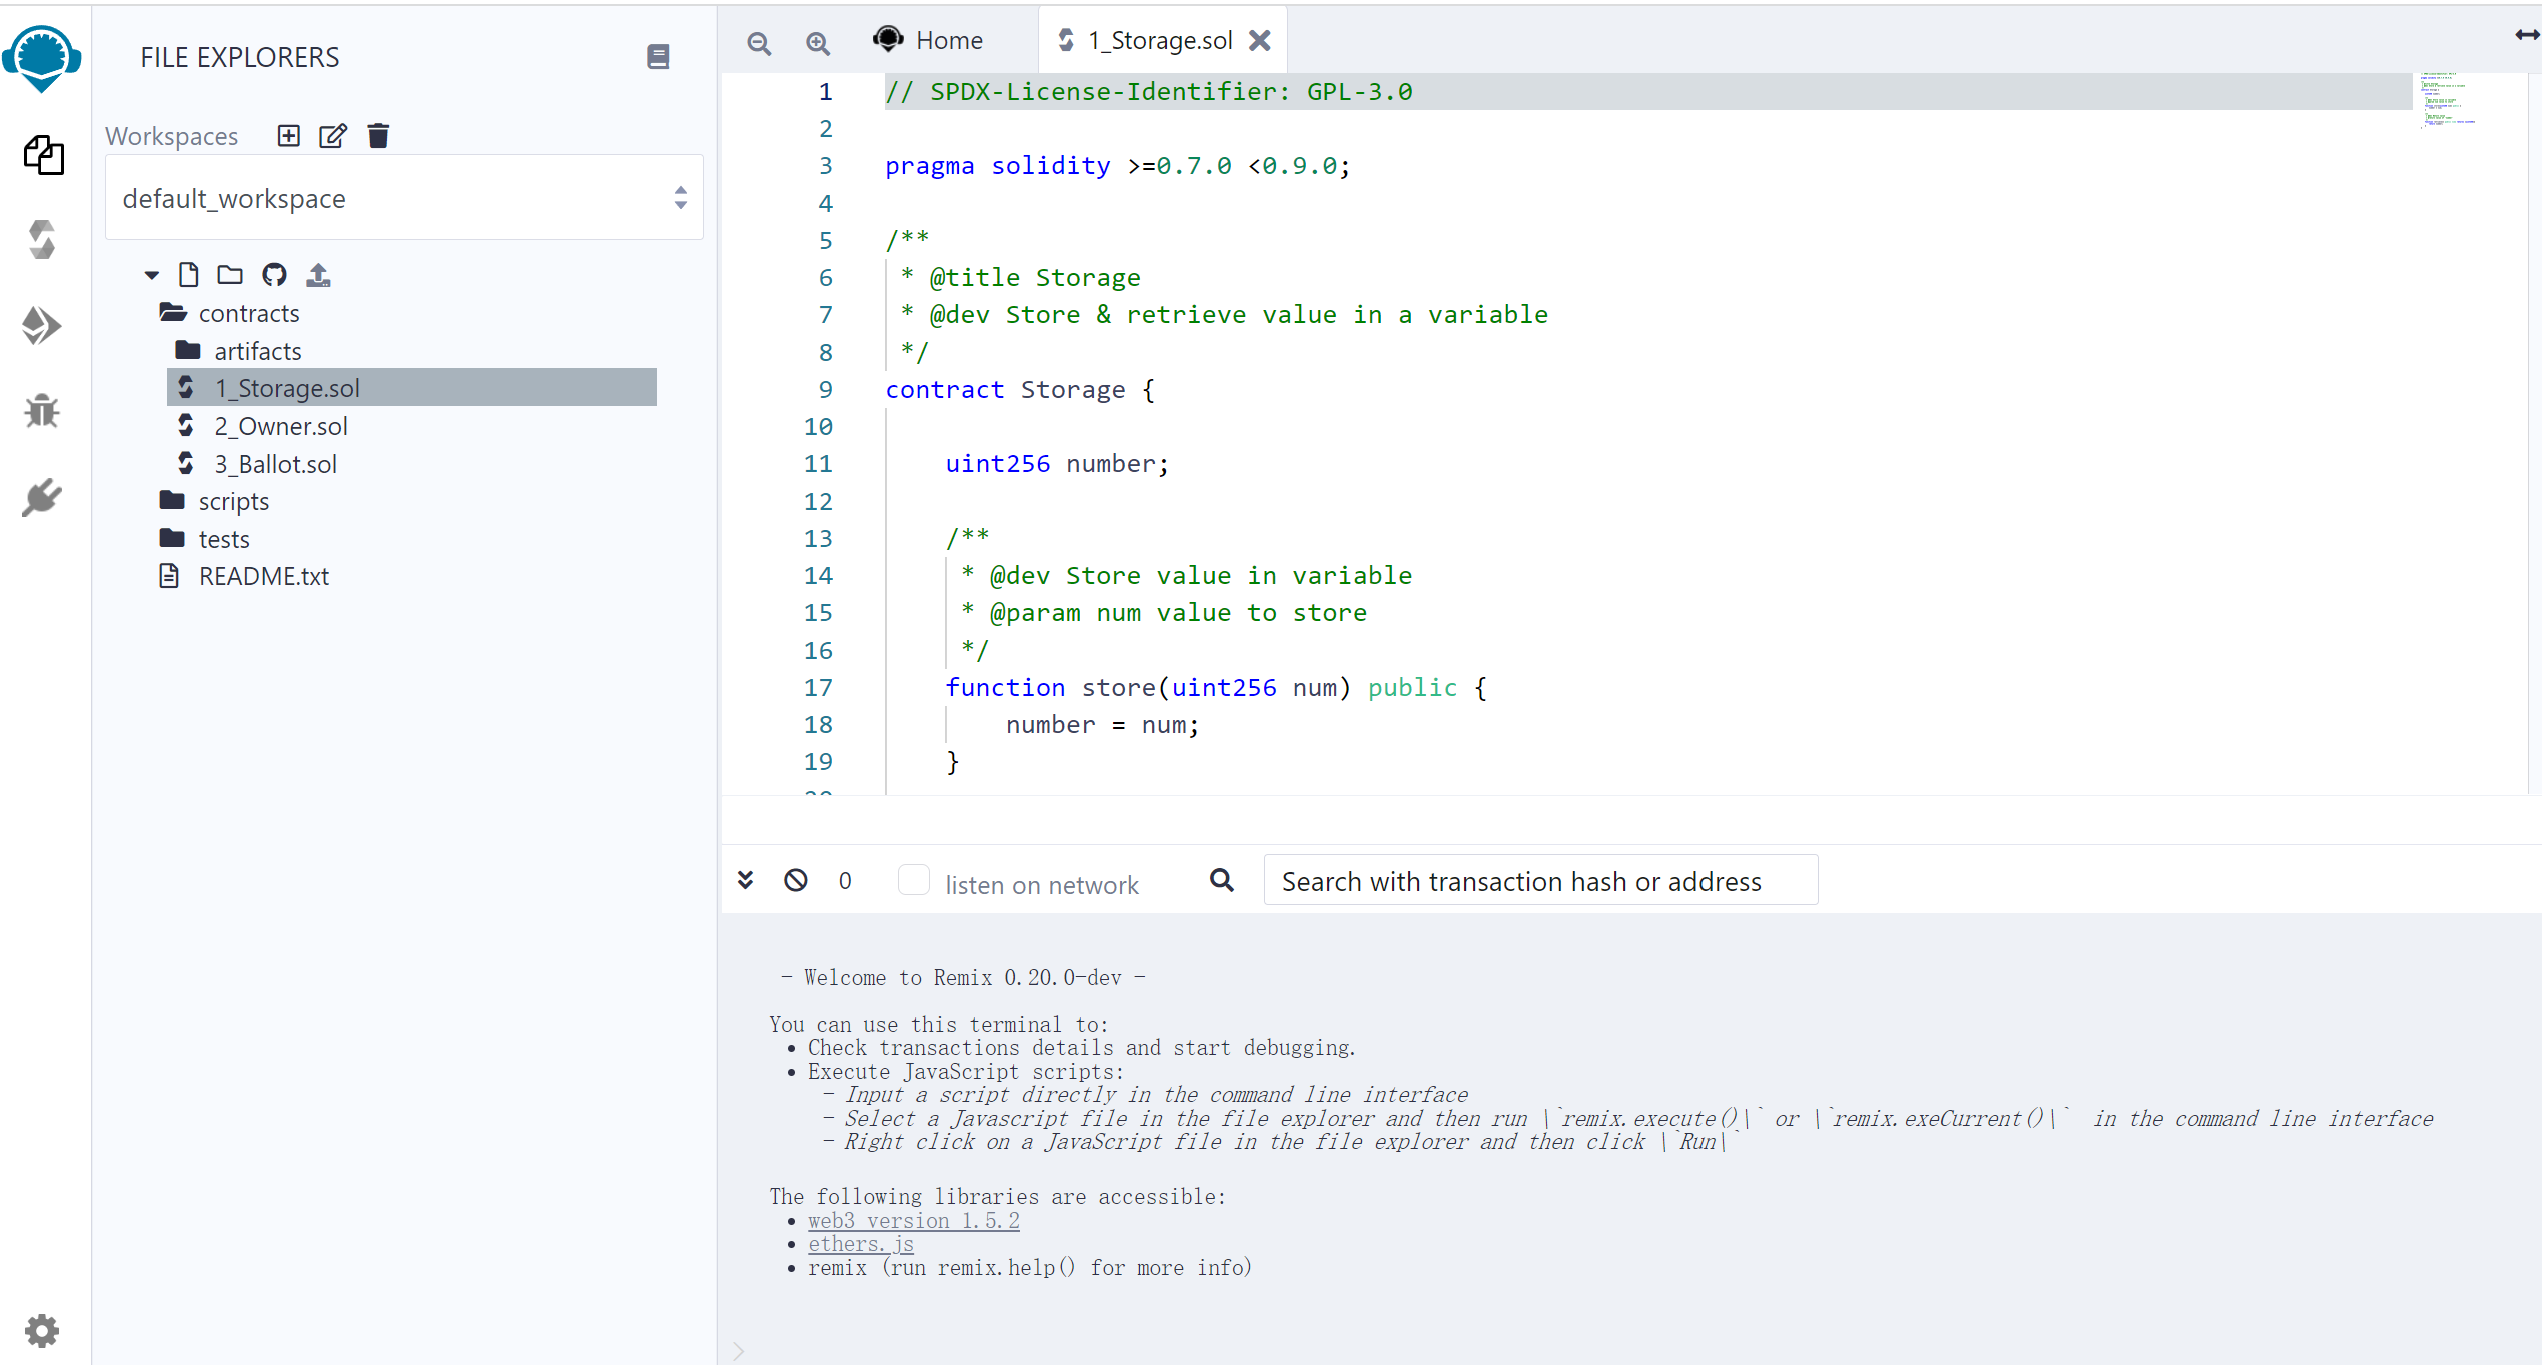
Task: Open 1_Storage.sol in the file tree
Action: click(x=412, y=388)
